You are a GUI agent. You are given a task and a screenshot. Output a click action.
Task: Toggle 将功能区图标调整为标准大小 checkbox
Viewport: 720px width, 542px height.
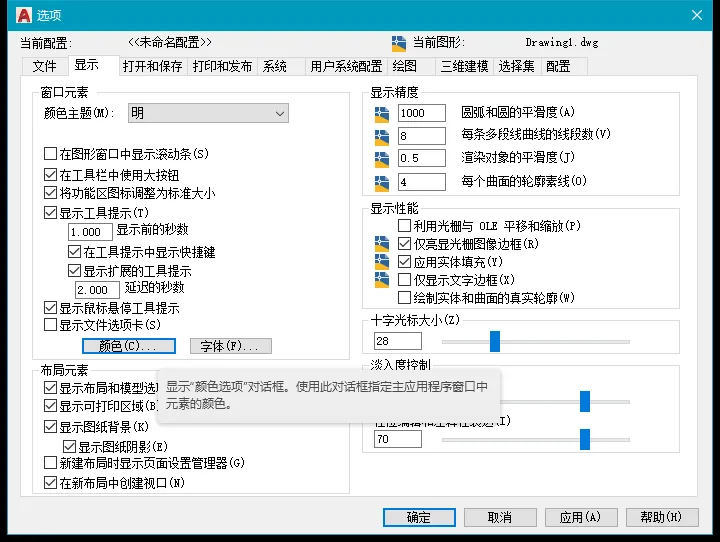pos(50,192)
